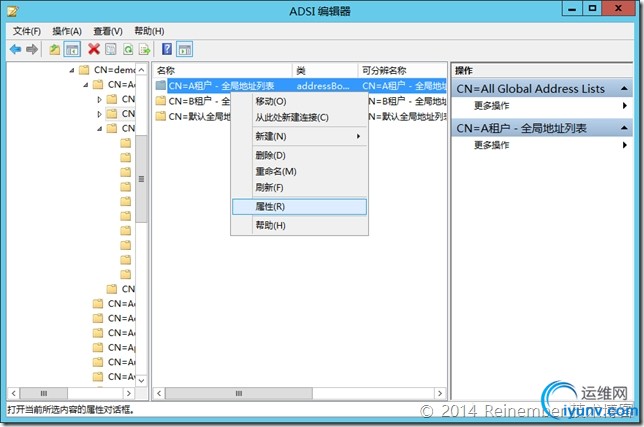
Task: Open 更多操作 under CN=All Global Address Lists
Action: tap(542, 106)
